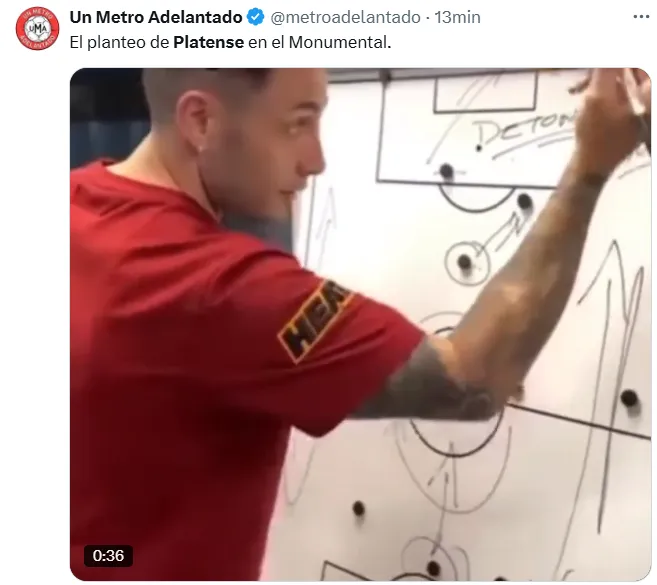Click the word Monumental in tweet text
The image size is (657, 585).
tap(338, 42)
